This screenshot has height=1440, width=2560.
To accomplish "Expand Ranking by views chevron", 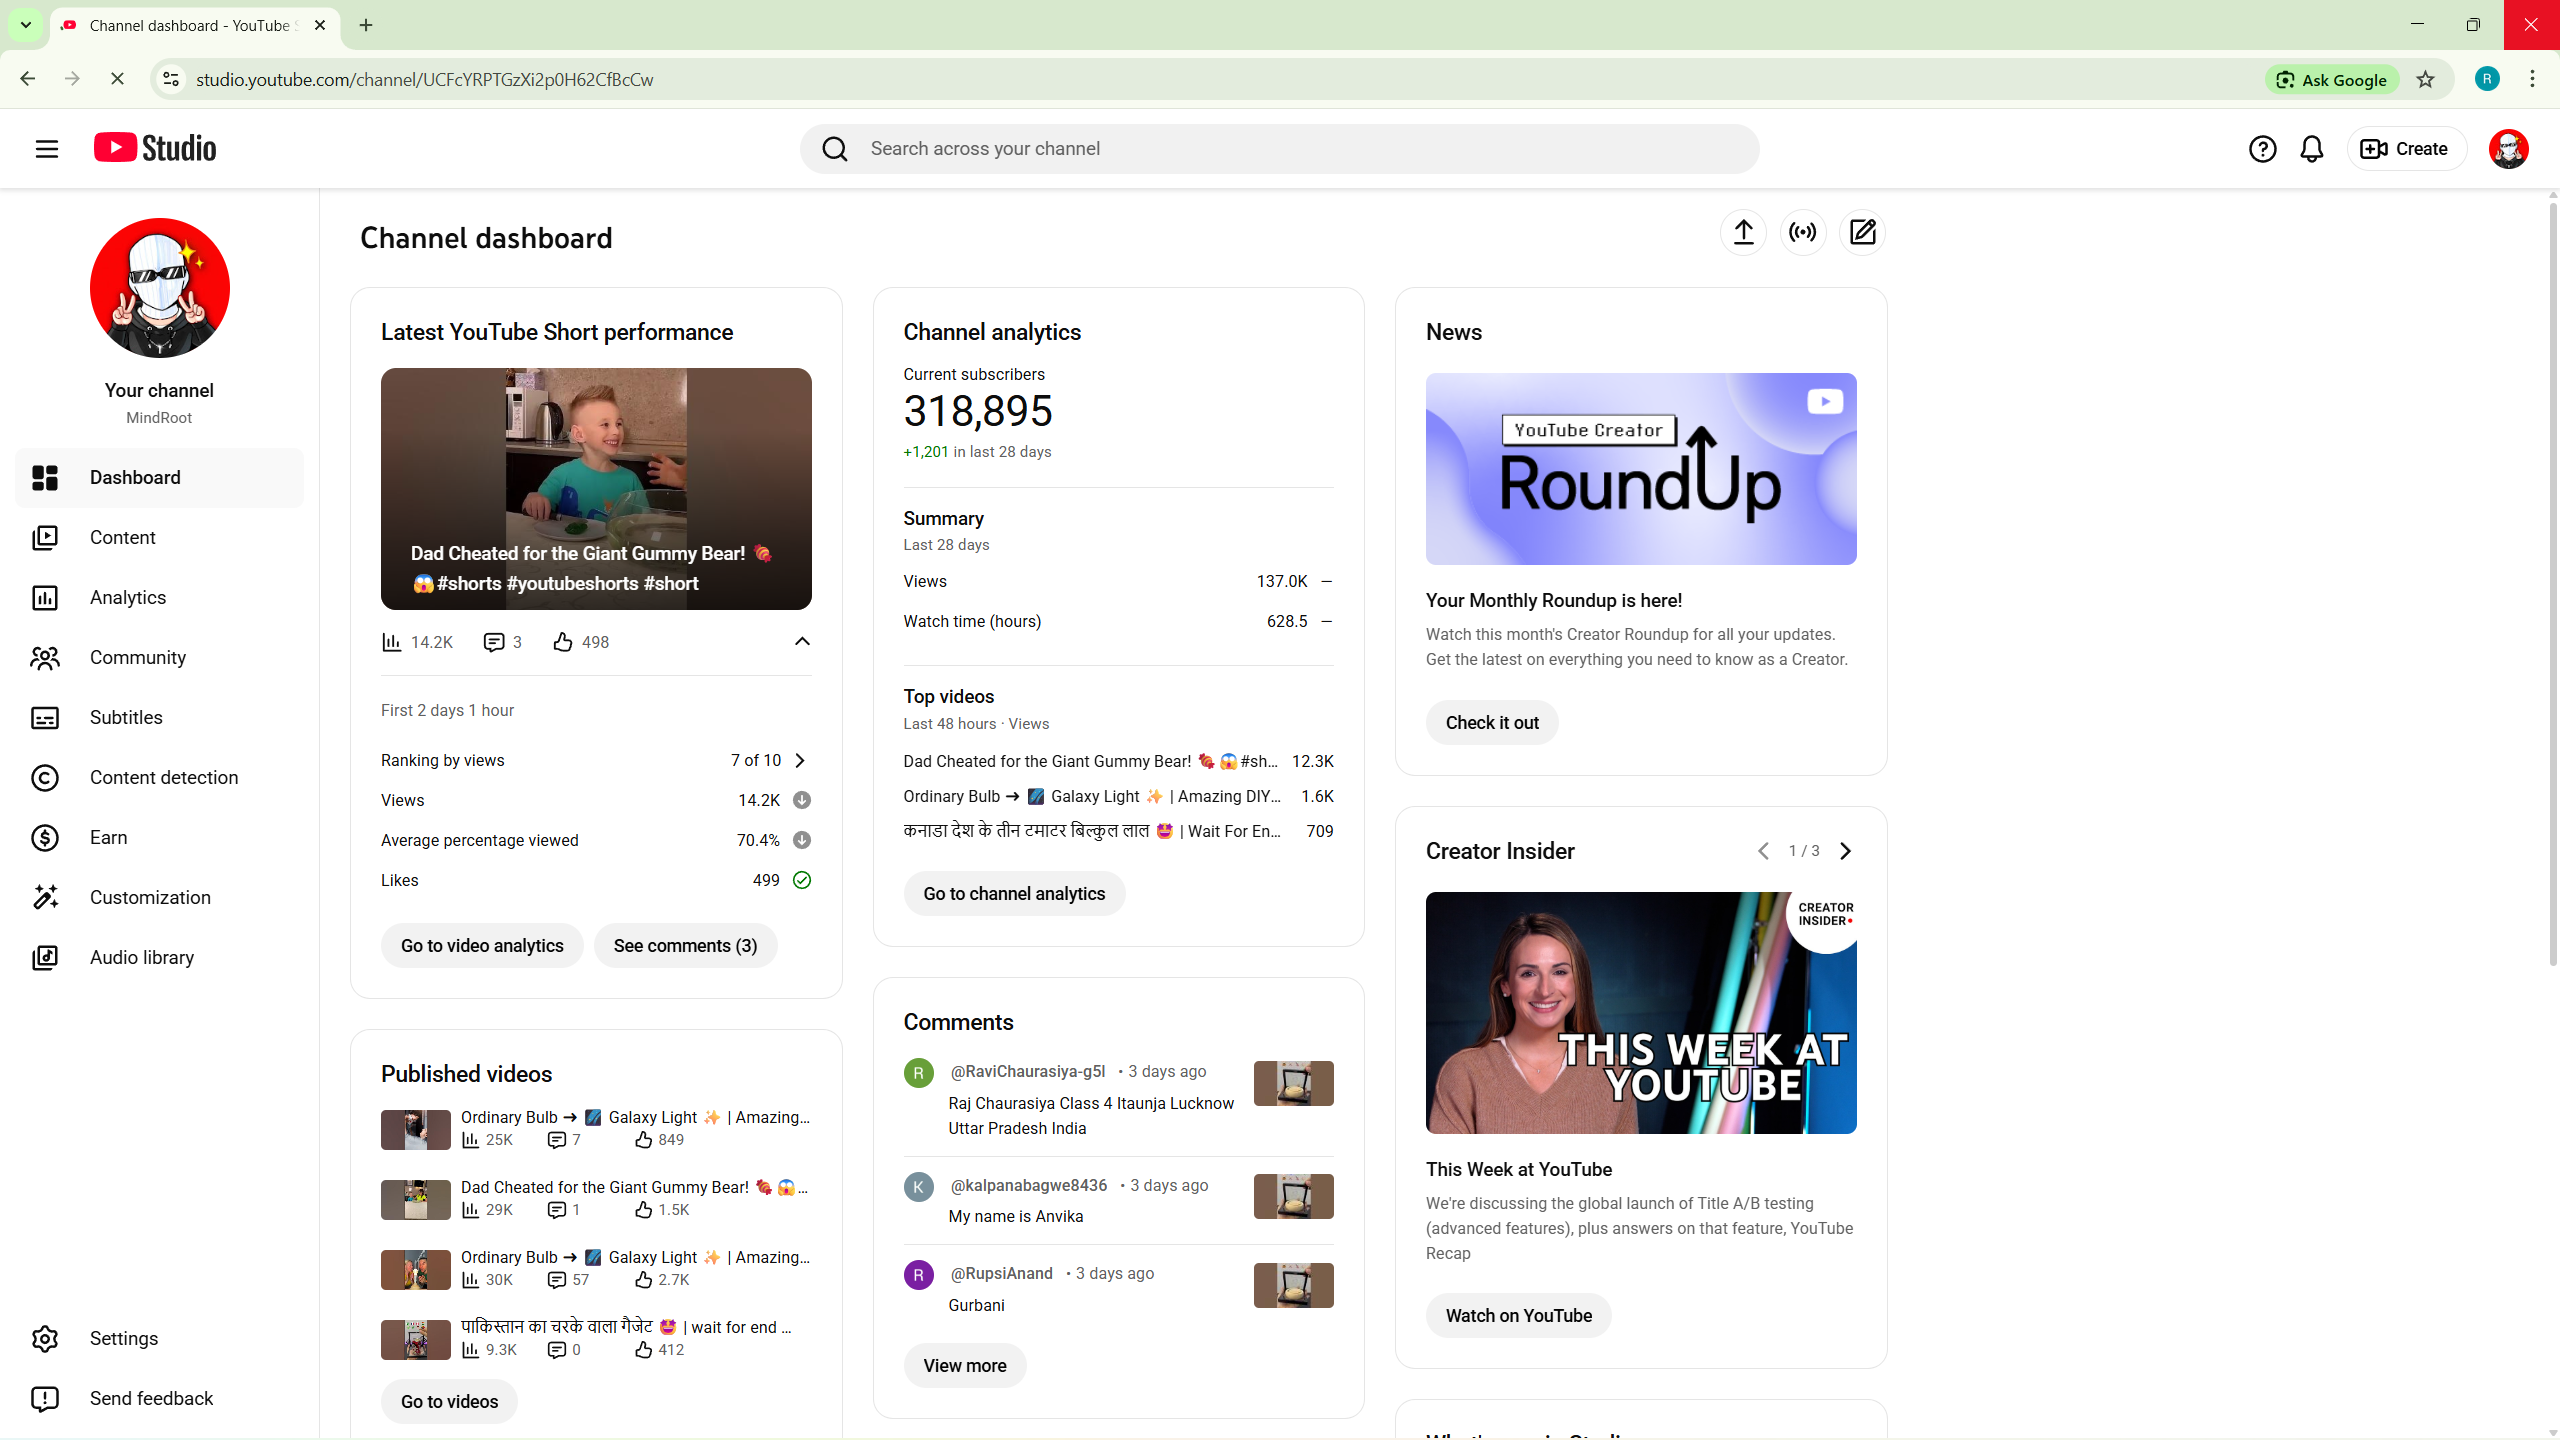I will [800, 760].
